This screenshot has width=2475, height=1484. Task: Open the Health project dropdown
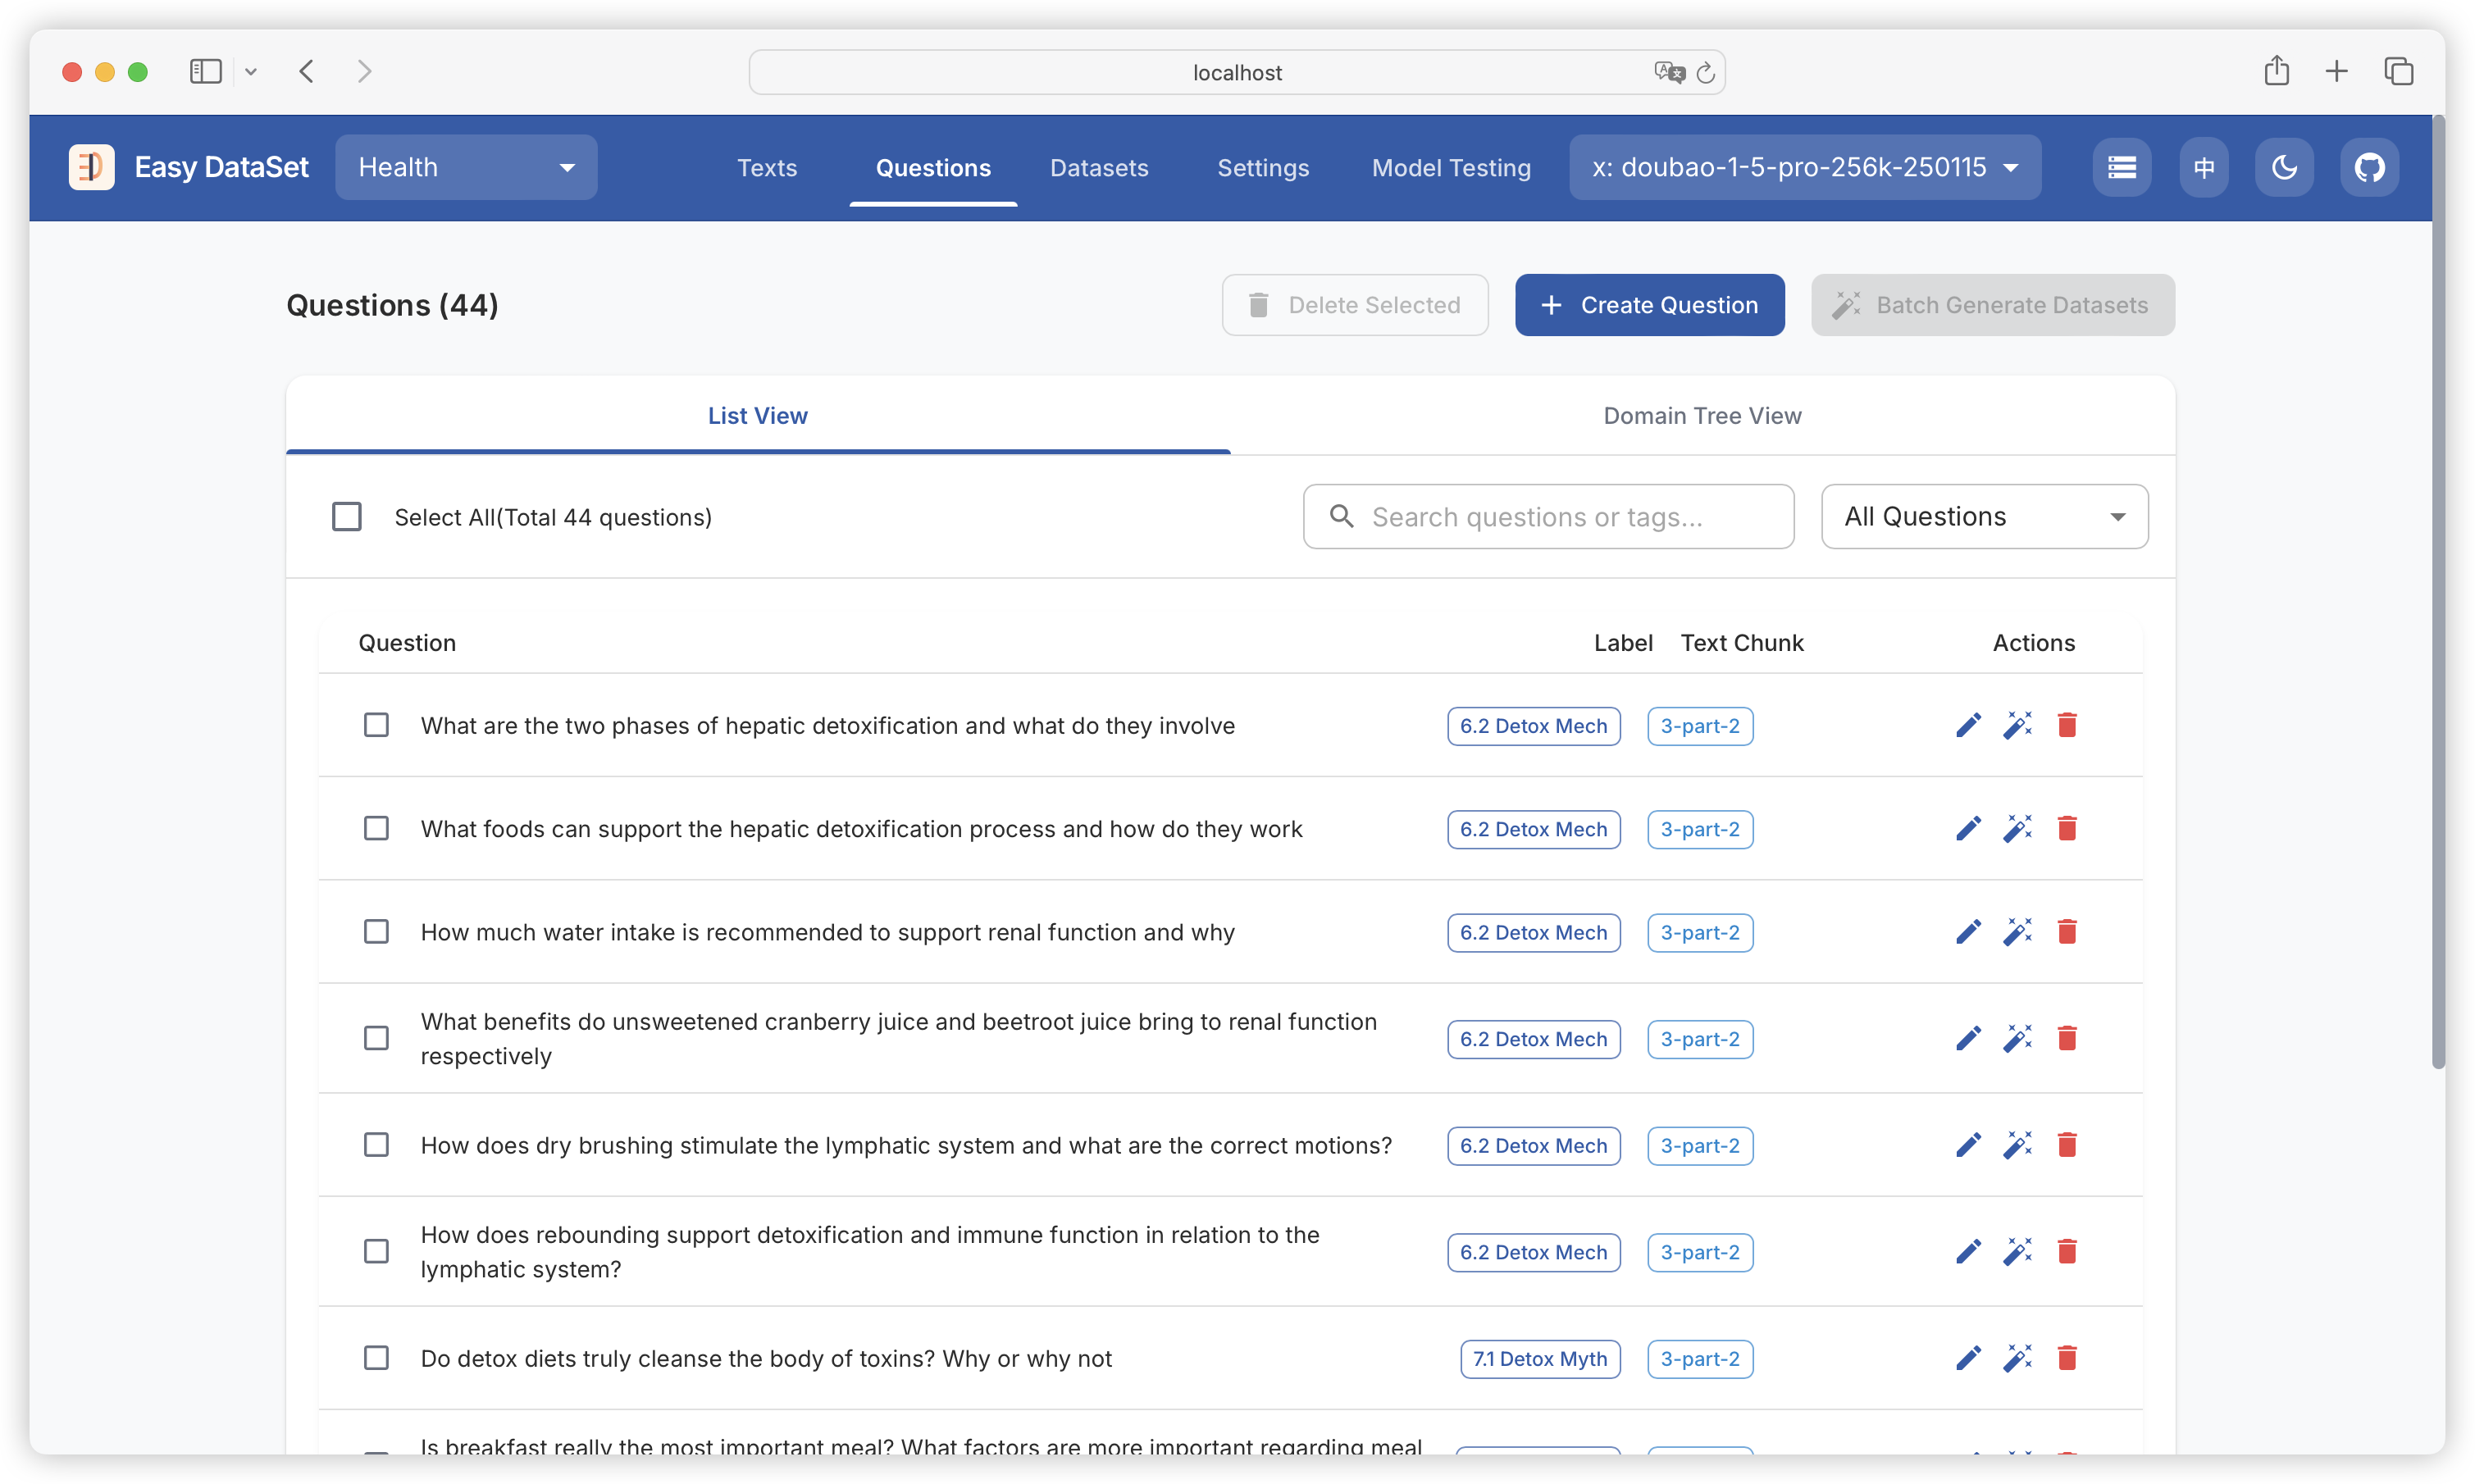(x=466, y=167)
